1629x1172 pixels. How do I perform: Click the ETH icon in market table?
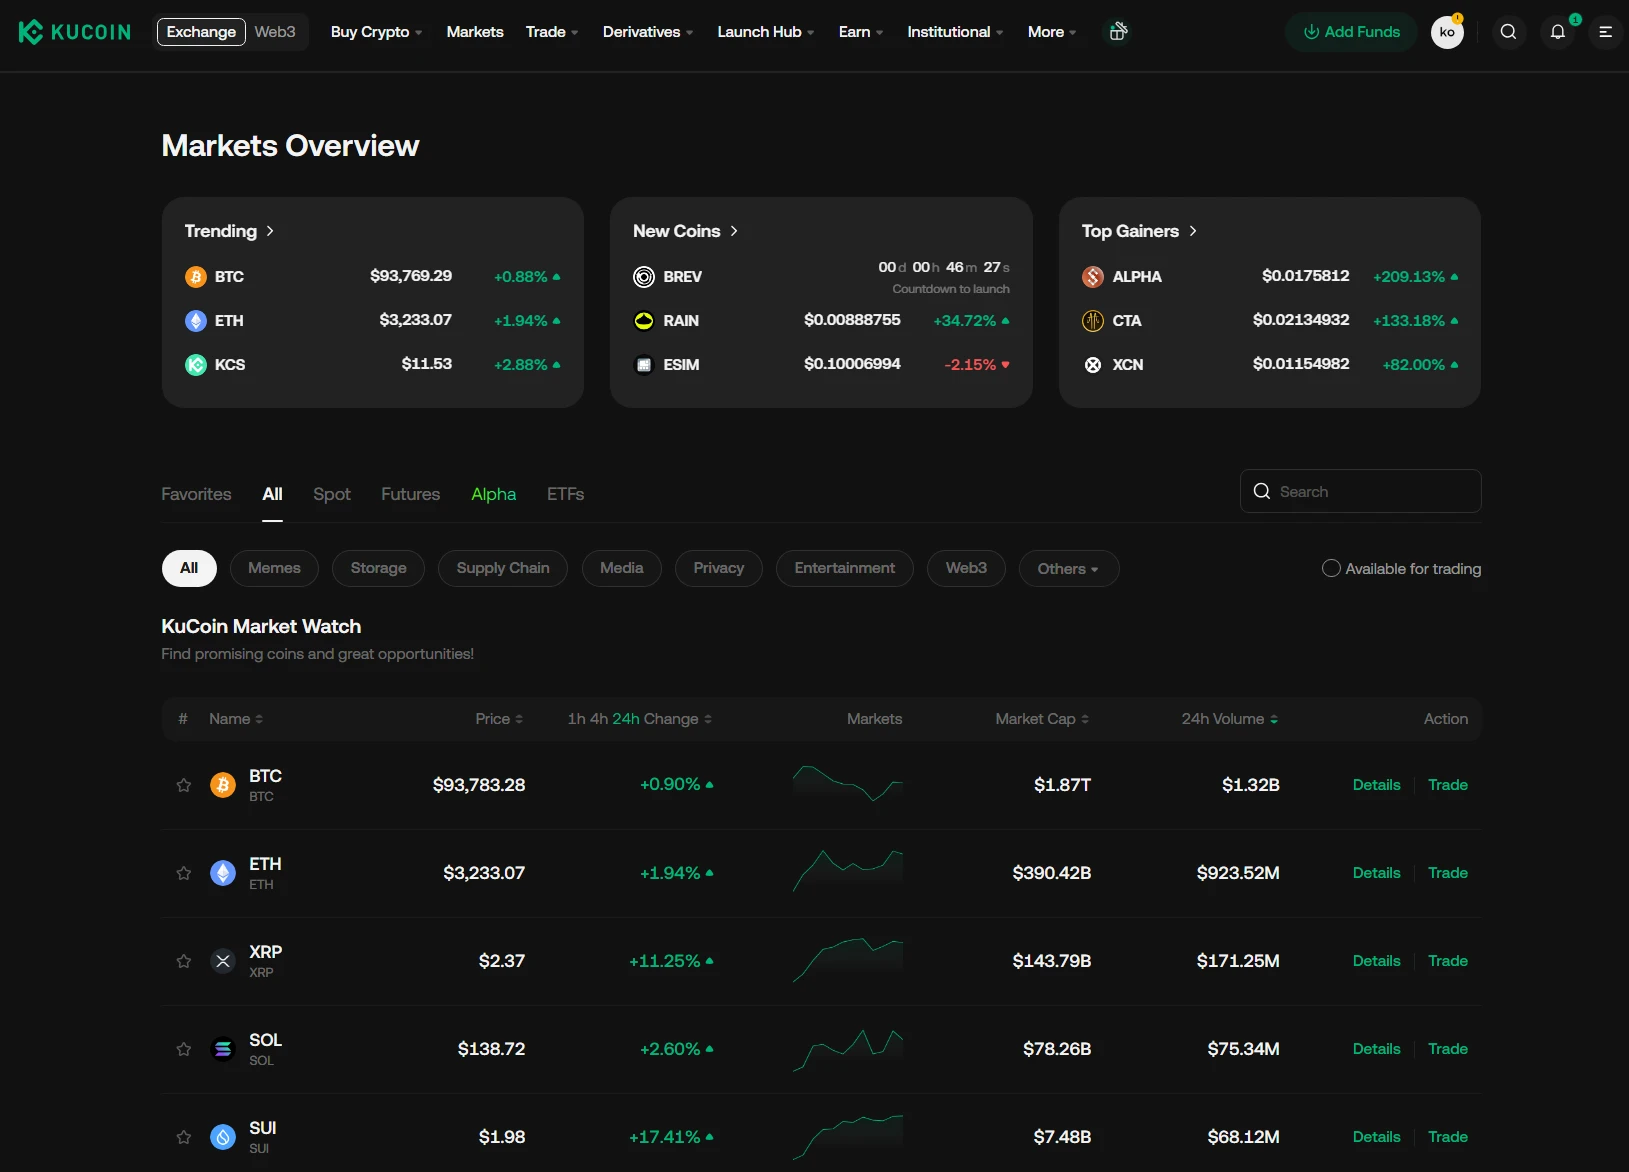click(223, 873)
